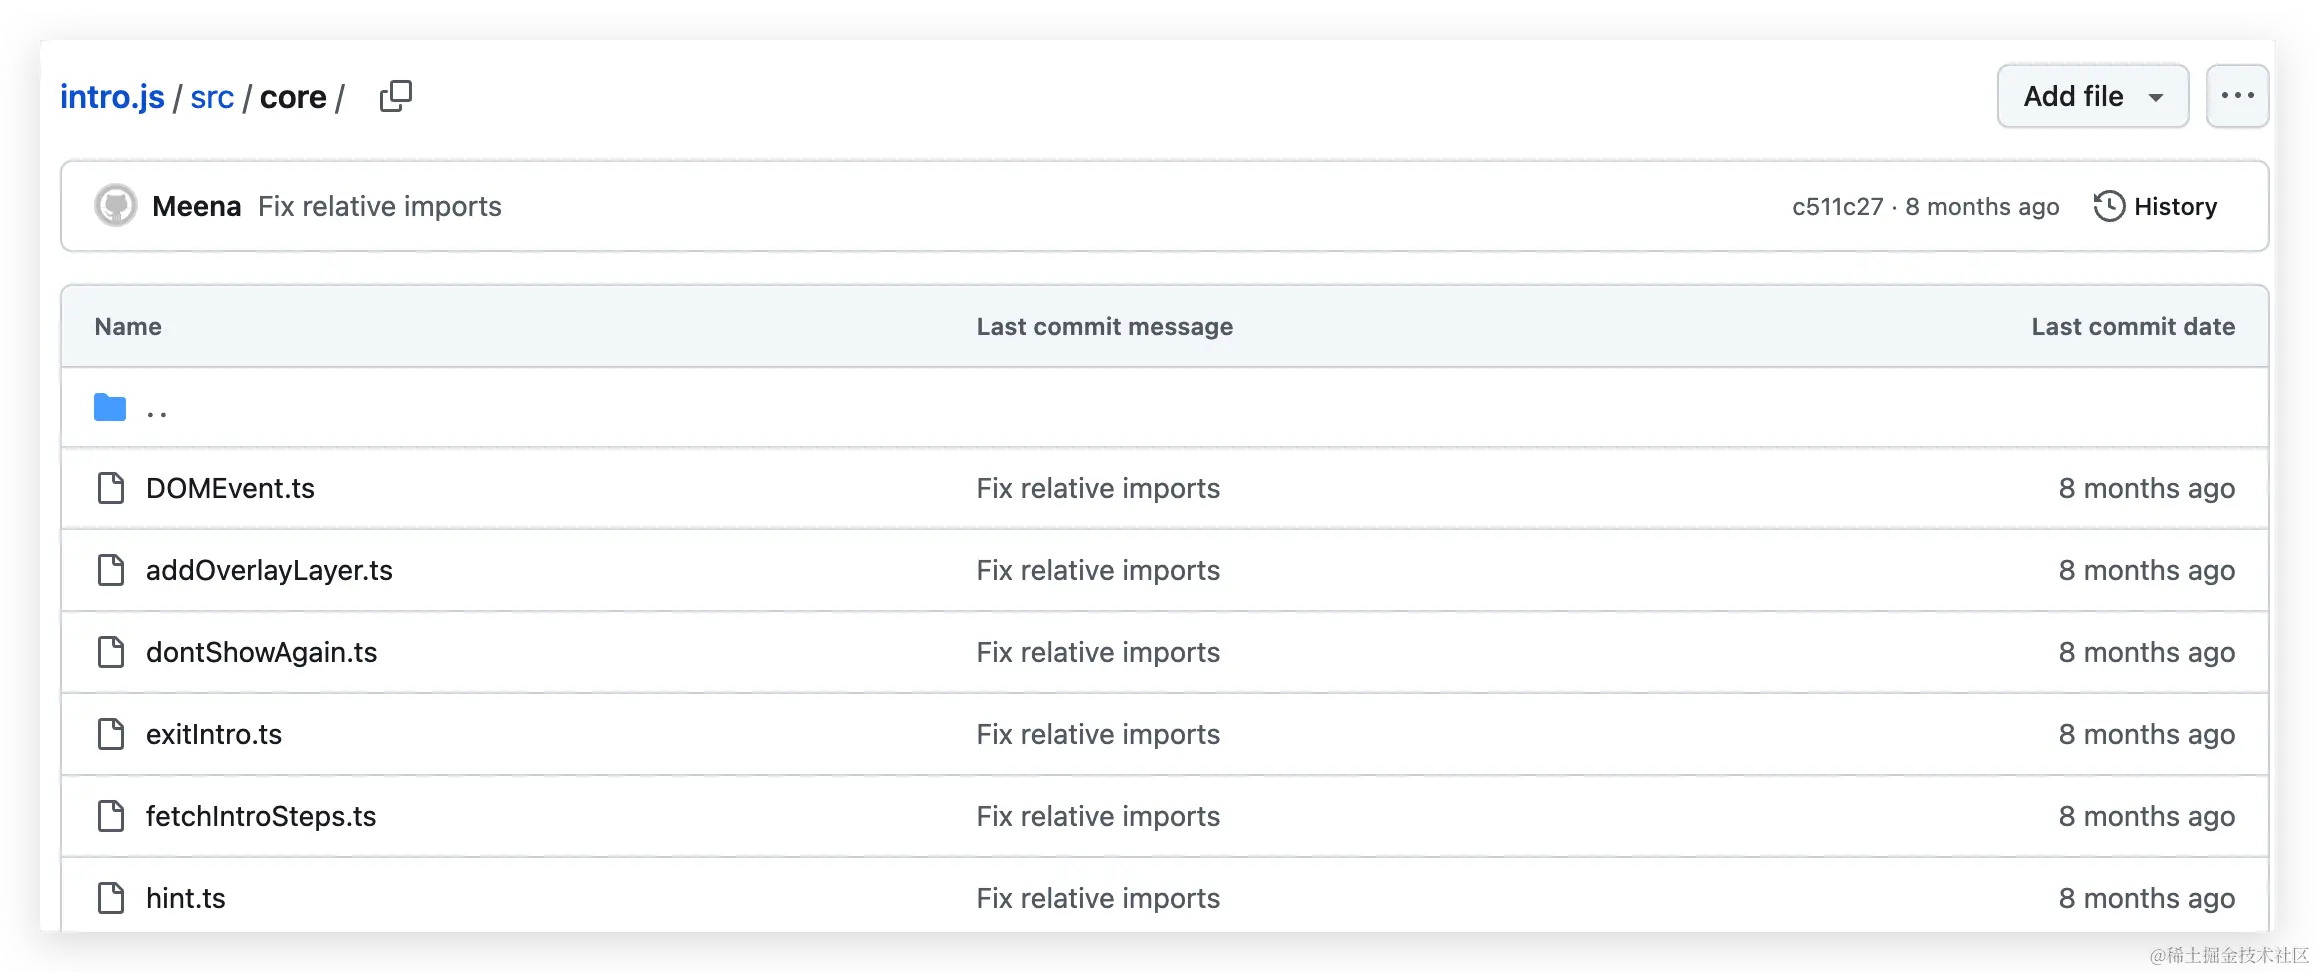
Task: Open Meena's profile link
Action: (196, 206)
